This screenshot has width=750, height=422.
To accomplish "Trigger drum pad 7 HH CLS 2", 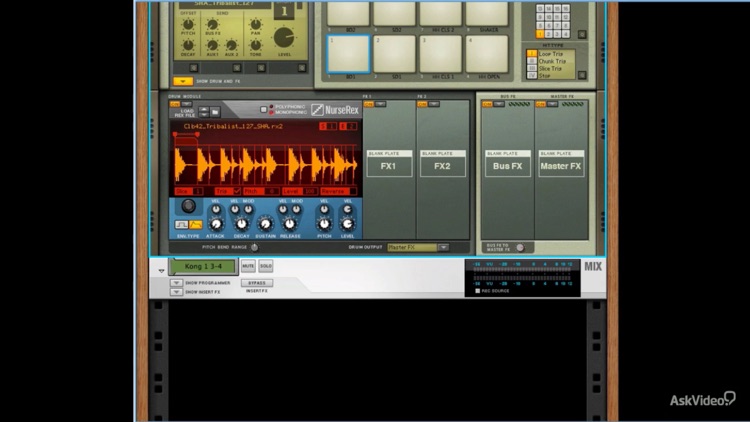I will [441, 13].
